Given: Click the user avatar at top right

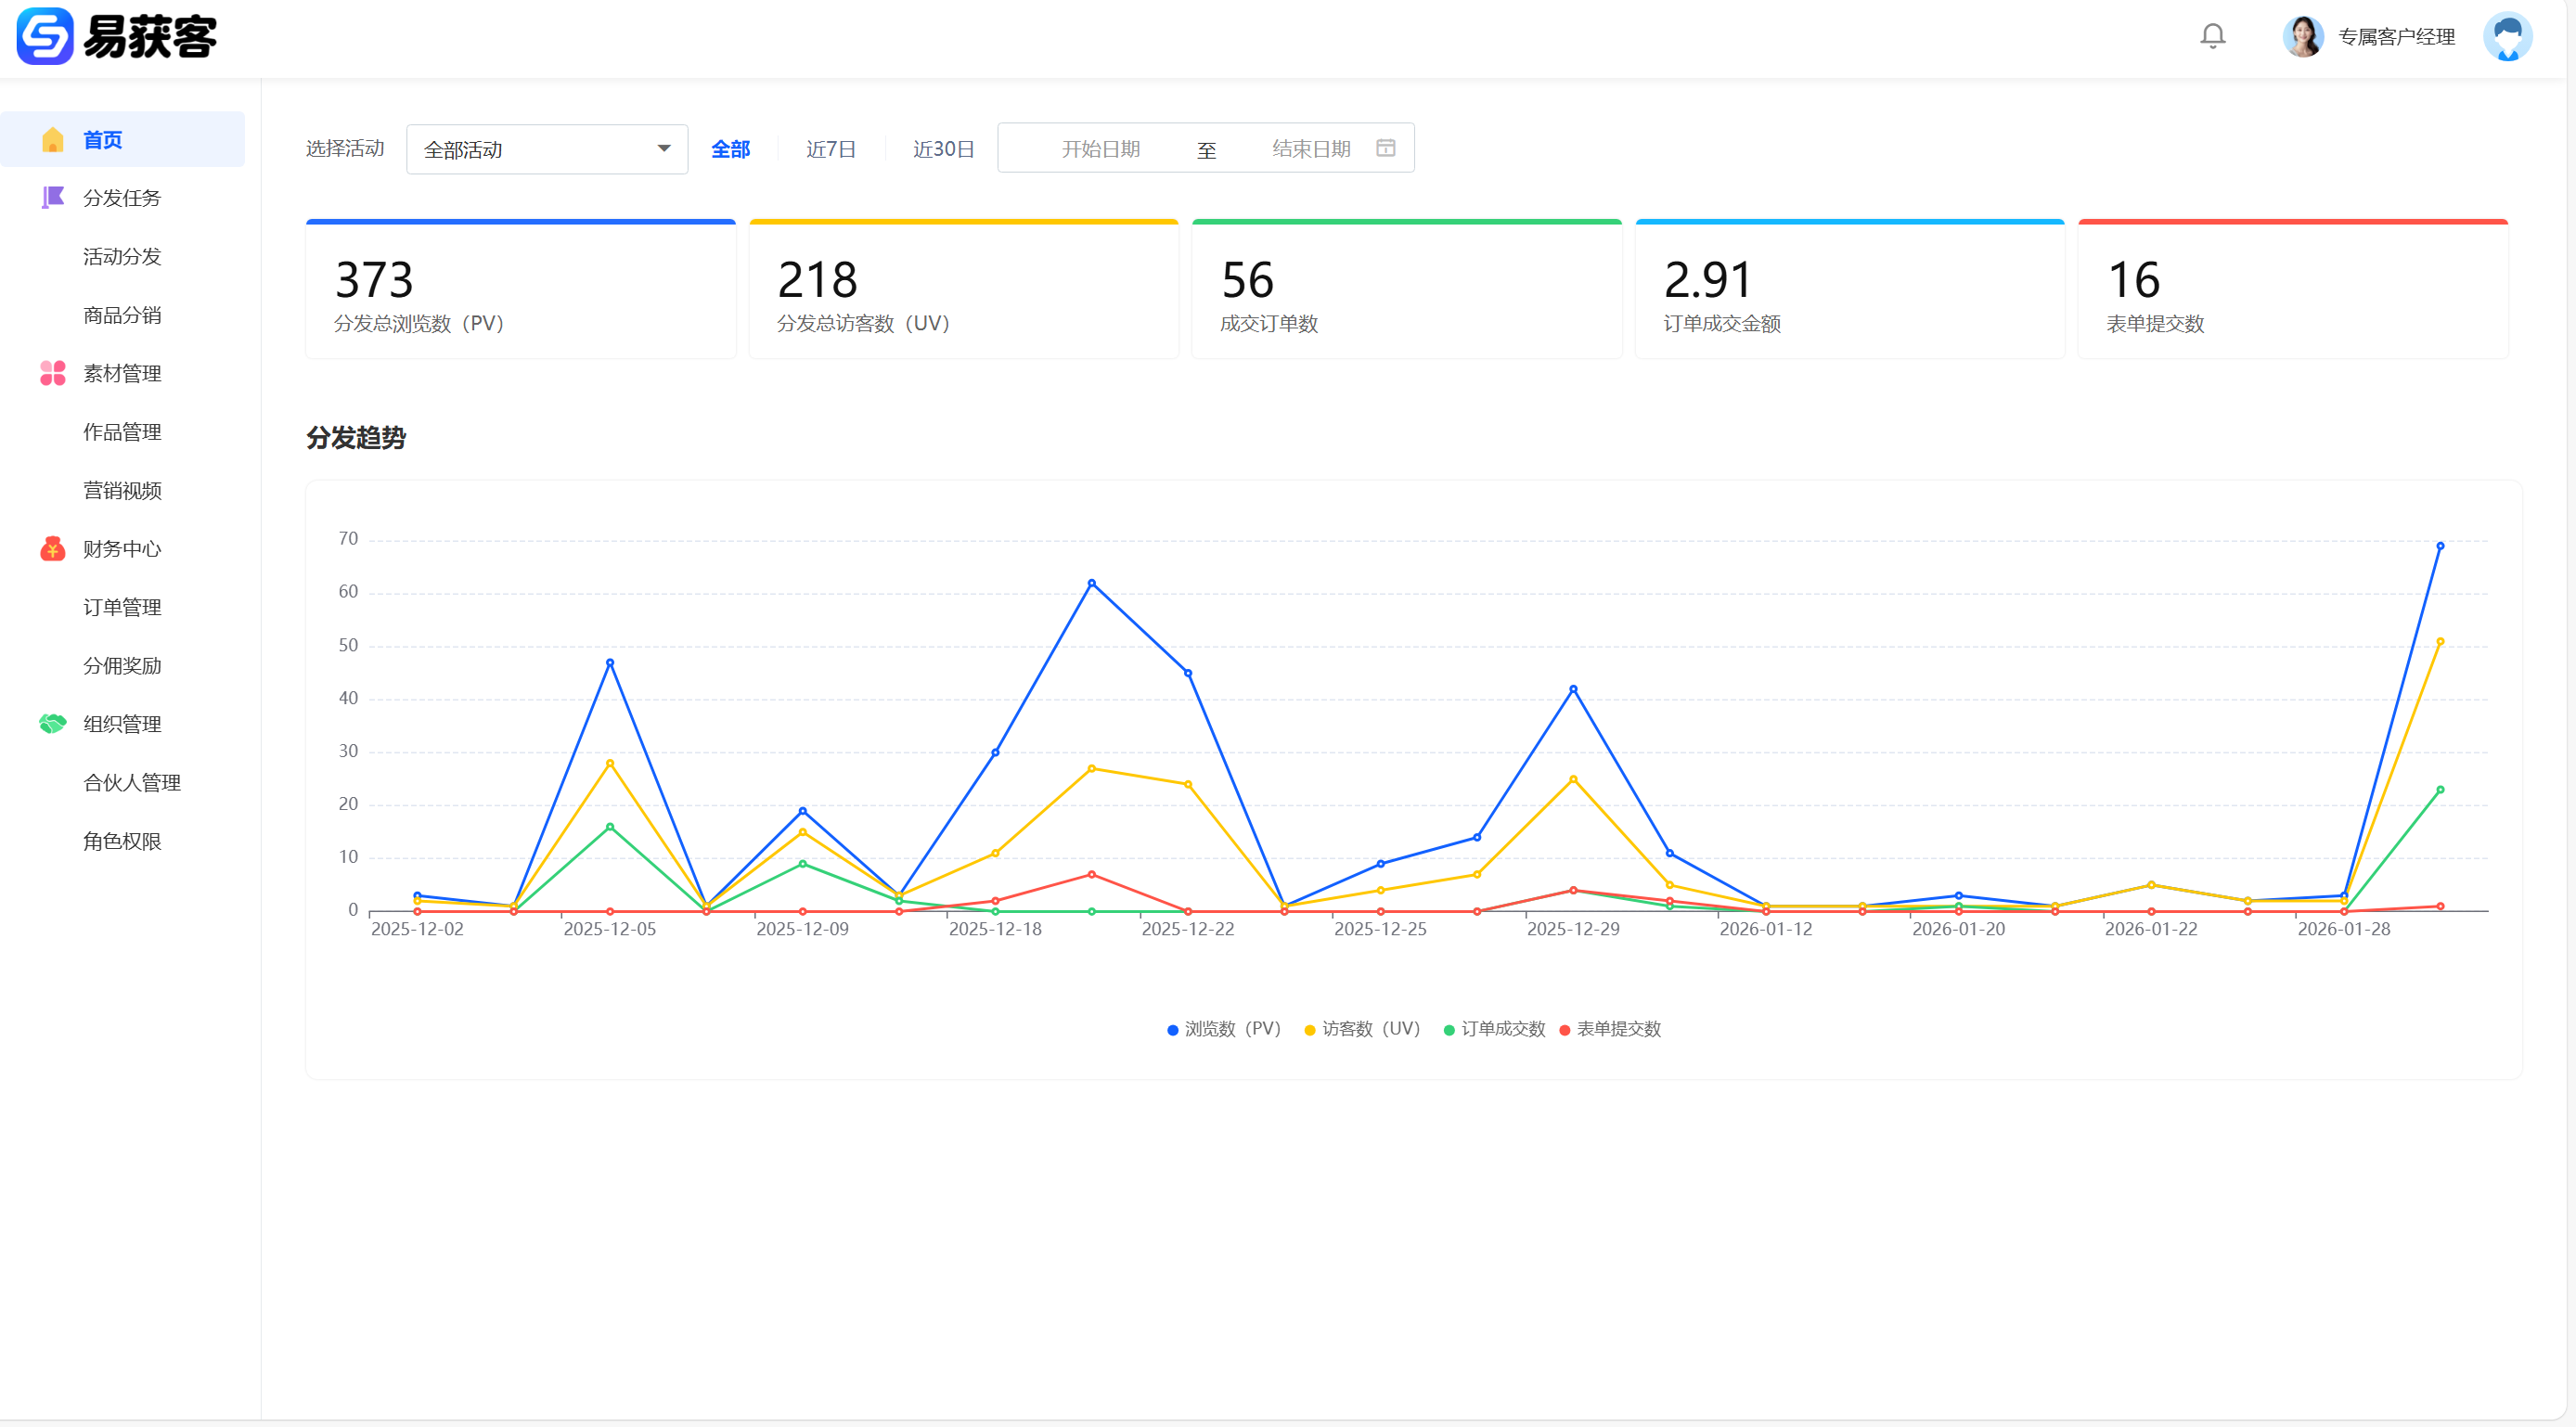Looking at the screenshot, I should [2507, 37].
